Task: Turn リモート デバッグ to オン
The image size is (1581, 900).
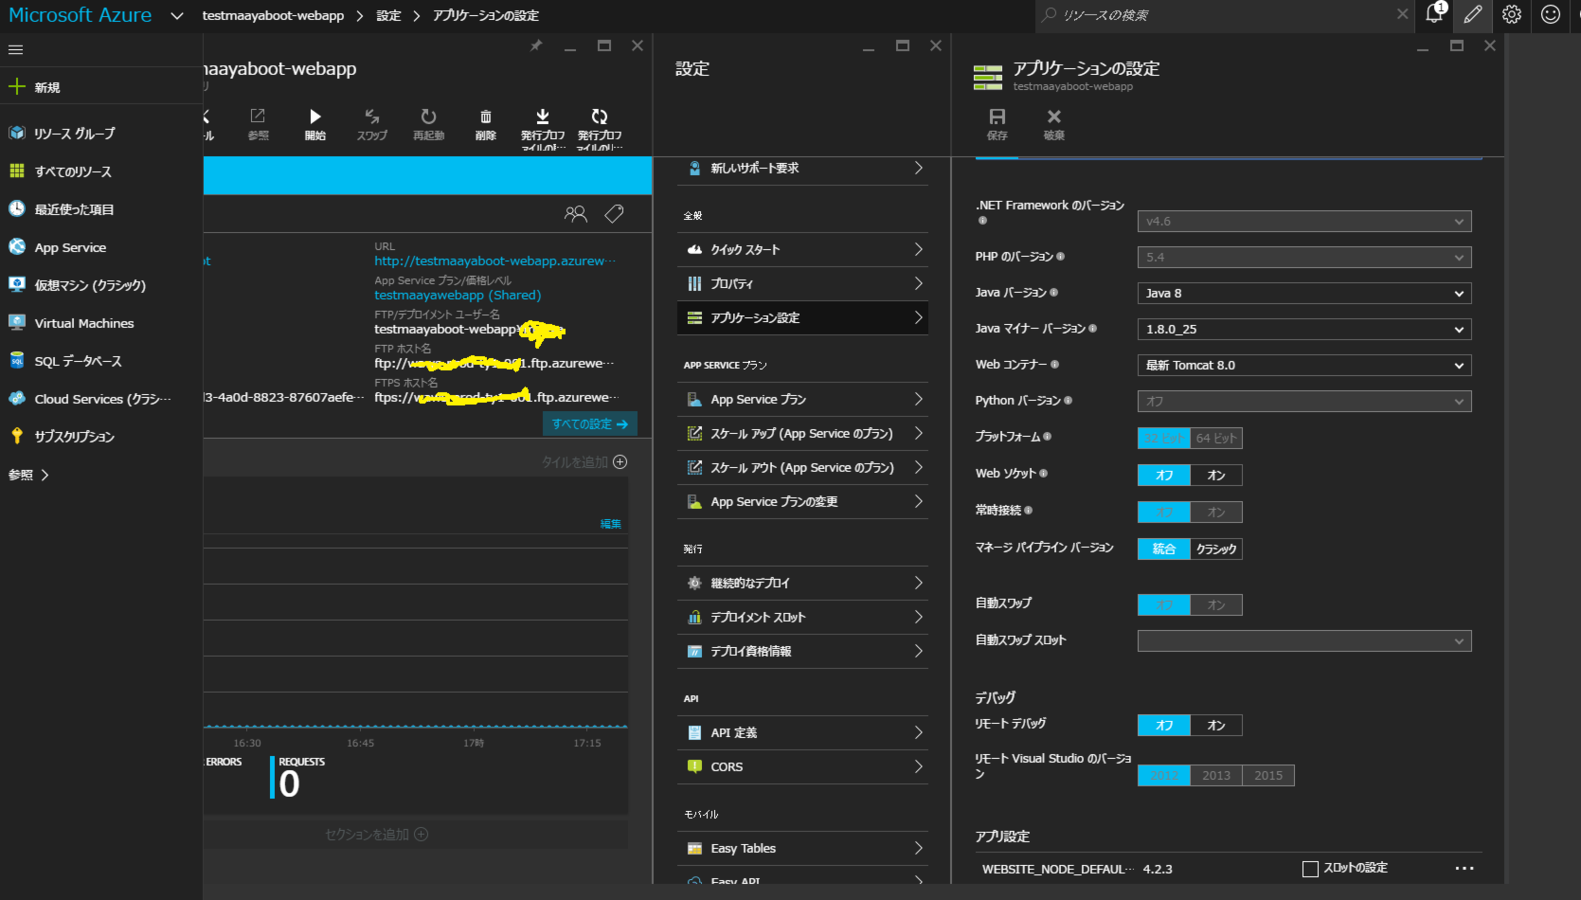Action: tap(1216, 725)
